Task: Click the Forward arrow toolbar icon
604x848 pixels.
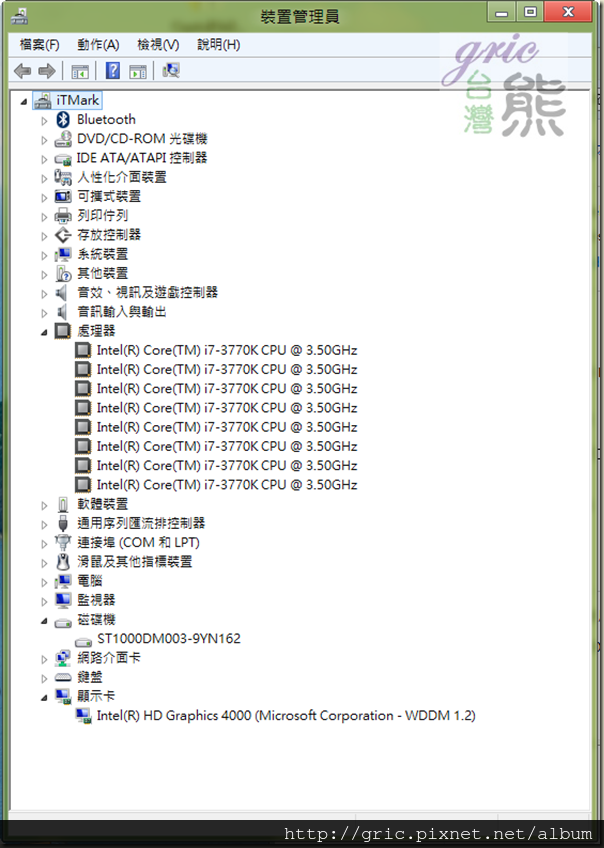Action: click(47, 71)
